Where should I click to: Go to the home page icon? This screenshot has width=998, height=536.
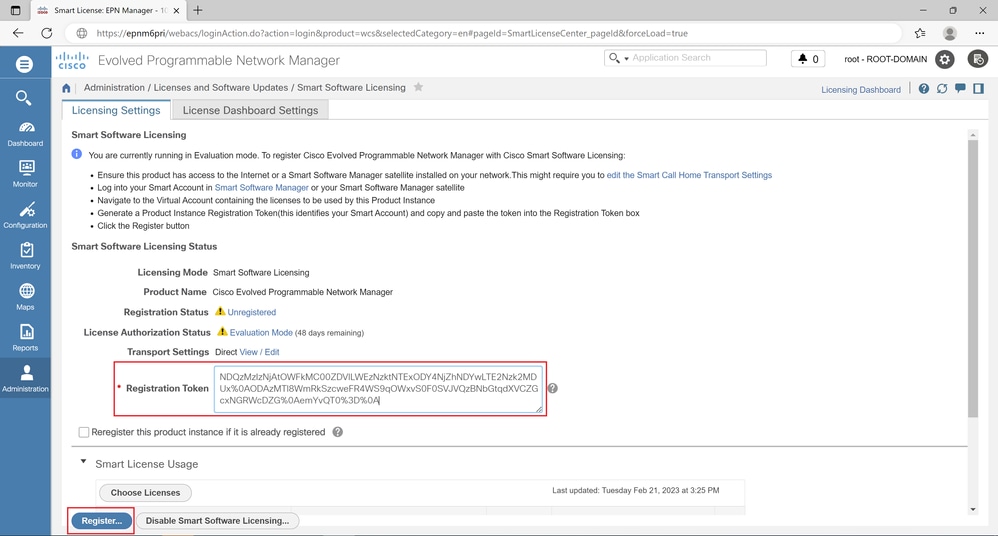pos(66,88)
